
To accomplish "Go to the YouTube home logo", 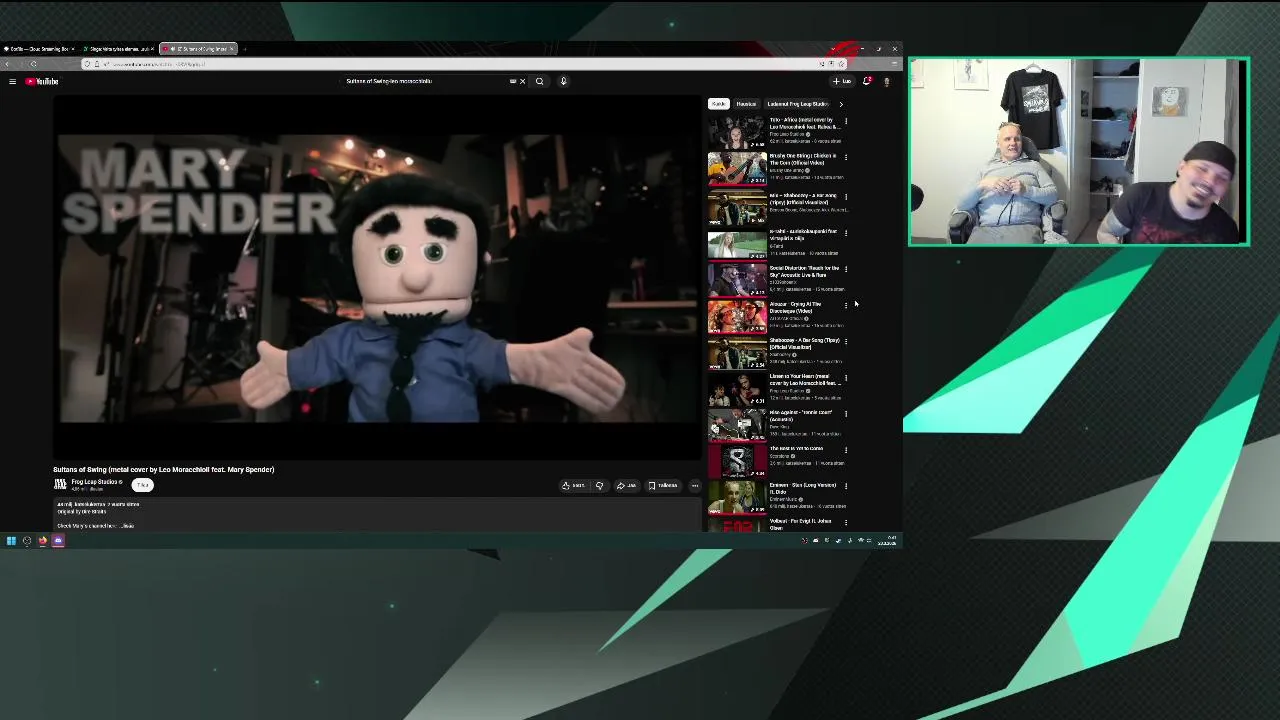I will pyautogui.click(x=42, y=81).
